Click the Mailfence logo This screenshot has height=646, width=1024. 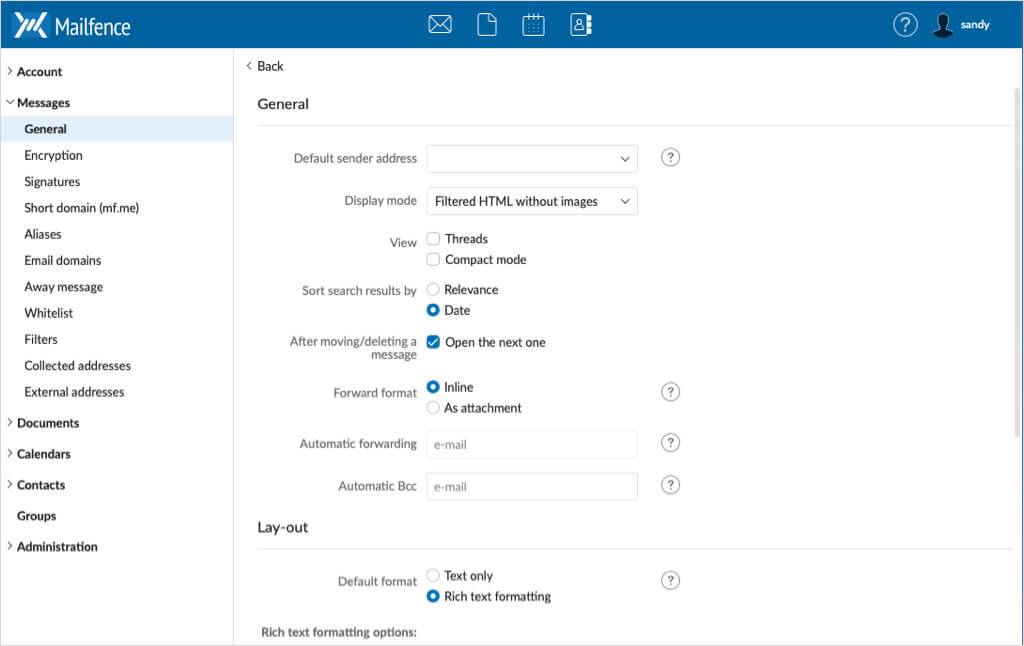(x=72, y=26)
